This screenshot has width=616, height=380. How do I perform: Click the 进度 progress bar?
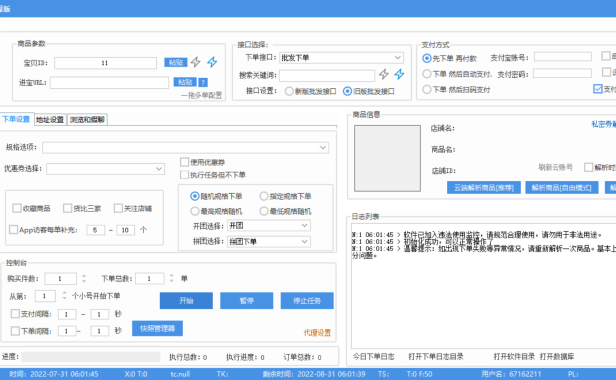pyautogui.click(x=91, y=357)
